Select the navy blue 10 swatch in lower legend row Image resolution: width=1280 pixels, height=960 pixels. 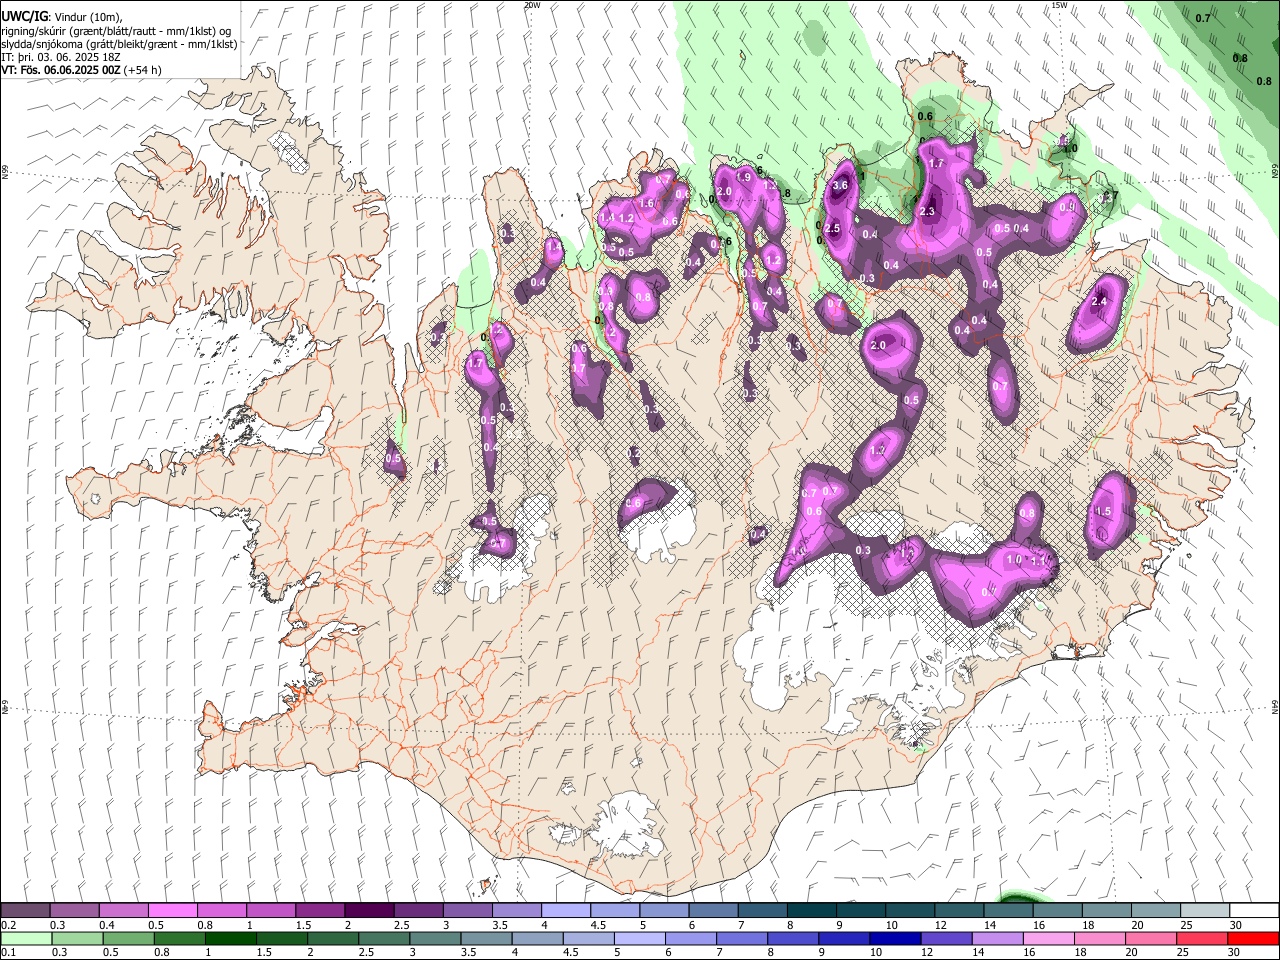tap(895, 939)
